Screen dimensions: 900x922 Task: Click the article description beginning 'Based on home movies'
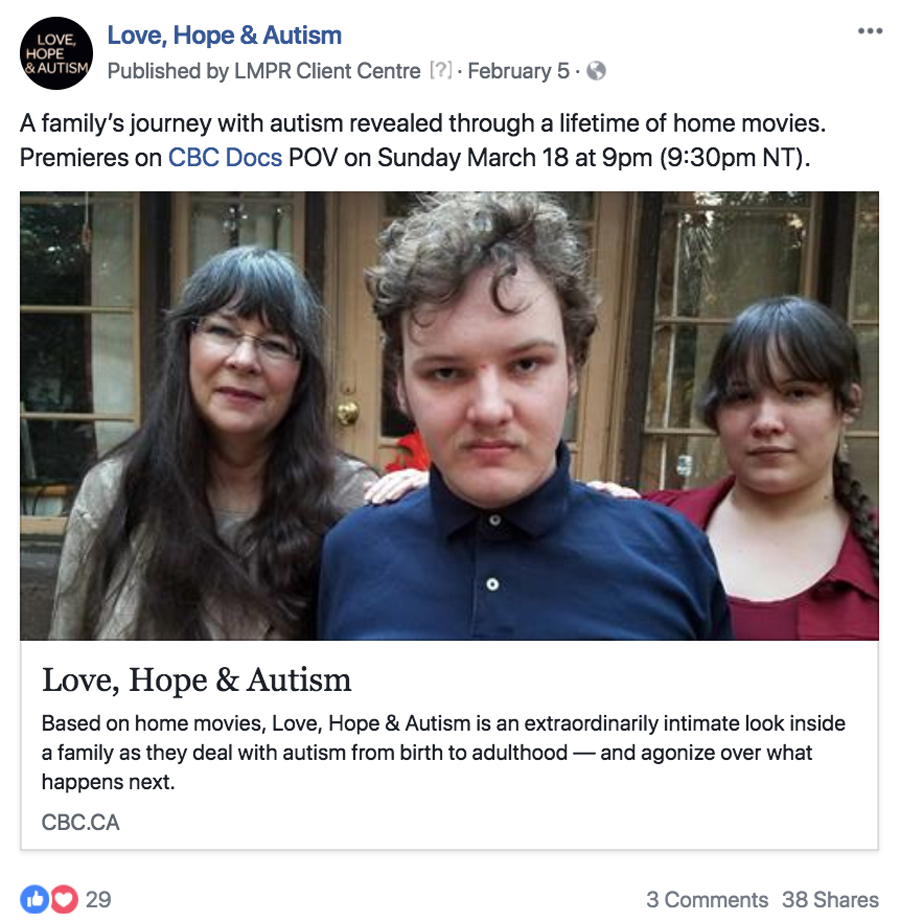click(443, 753)
